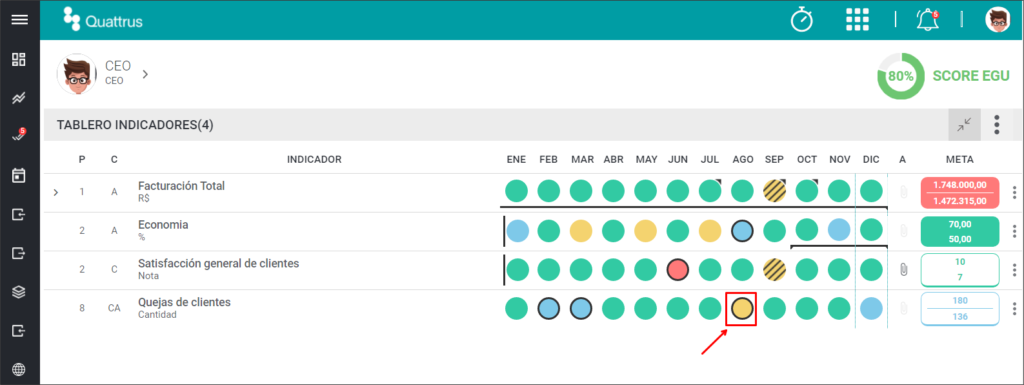1024x385 pixels.
Task: Click the P column header
Action: (x=82, y=159)
